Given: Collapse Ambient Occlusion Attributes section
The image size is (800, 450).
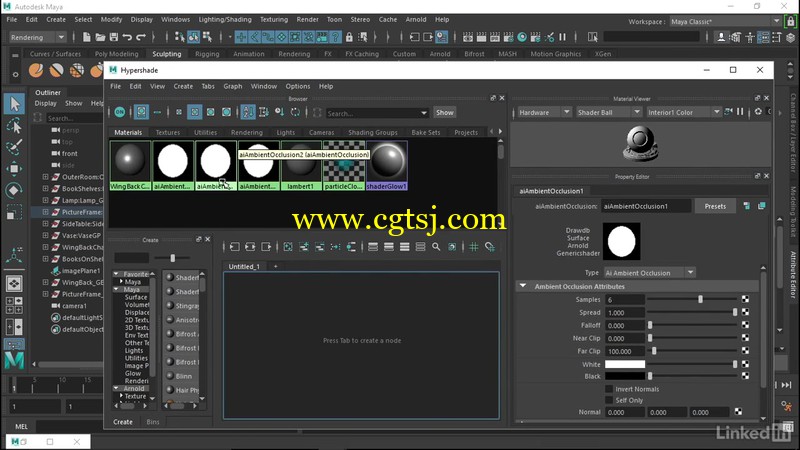Looking at the screenshot, I should (x=523, y=286).
